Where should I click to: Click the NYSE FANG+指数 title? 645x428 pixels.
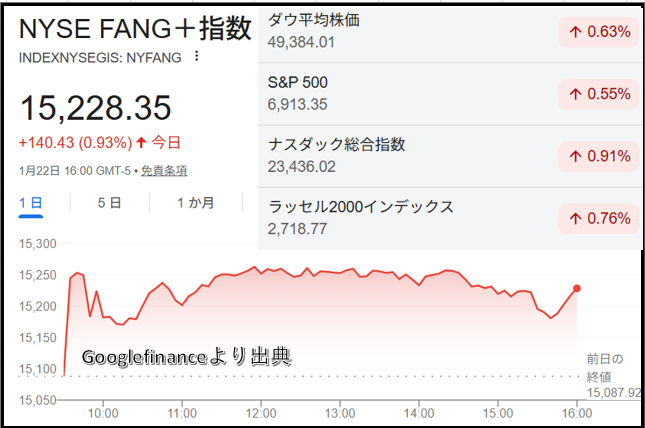[135, 27]
